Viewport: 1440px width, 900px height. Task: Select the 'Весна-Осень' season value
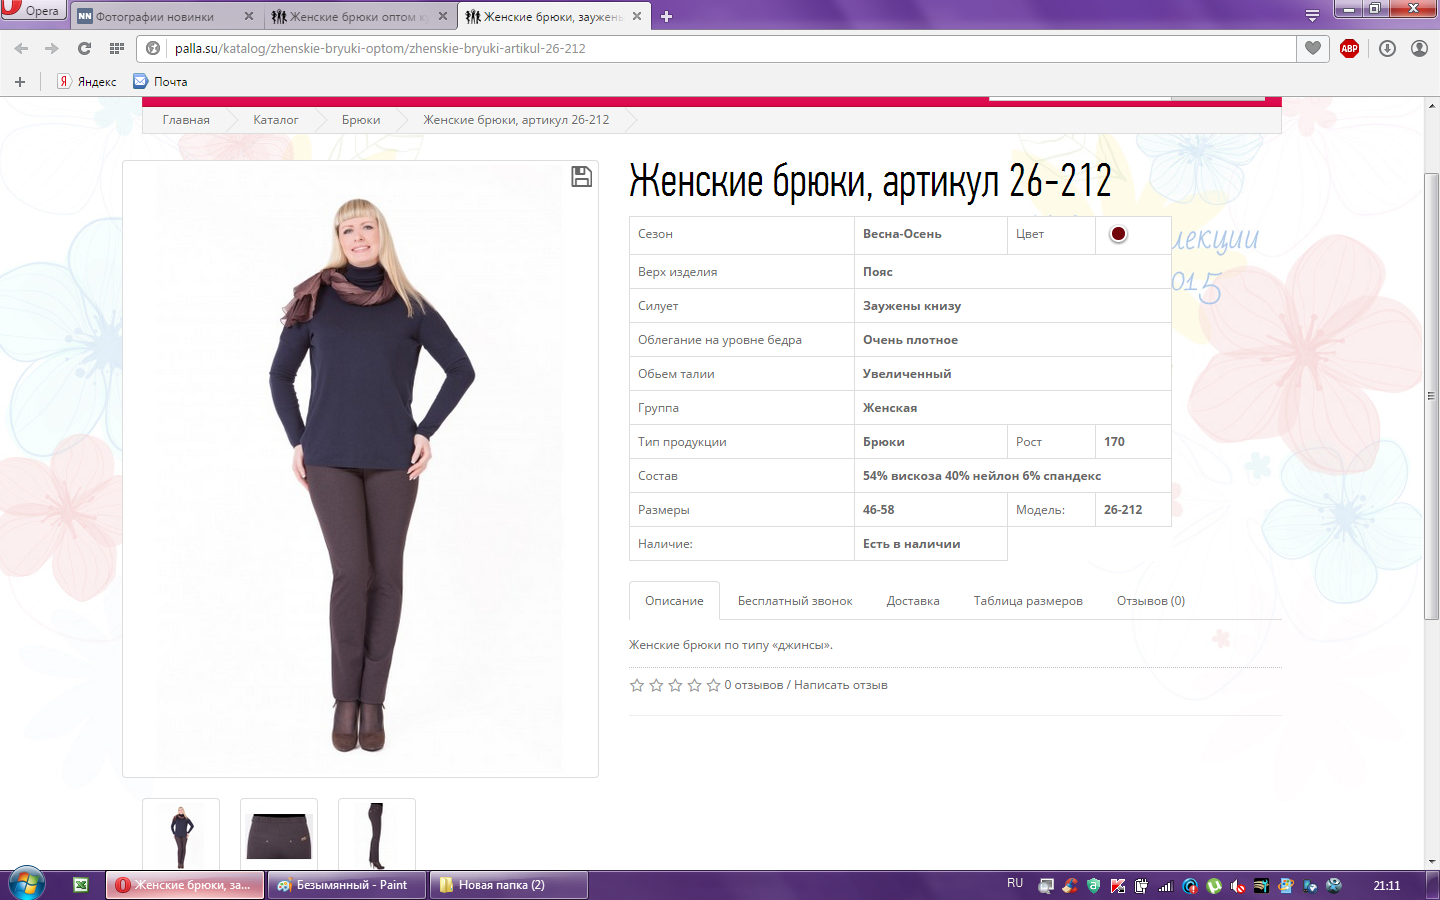902,234
